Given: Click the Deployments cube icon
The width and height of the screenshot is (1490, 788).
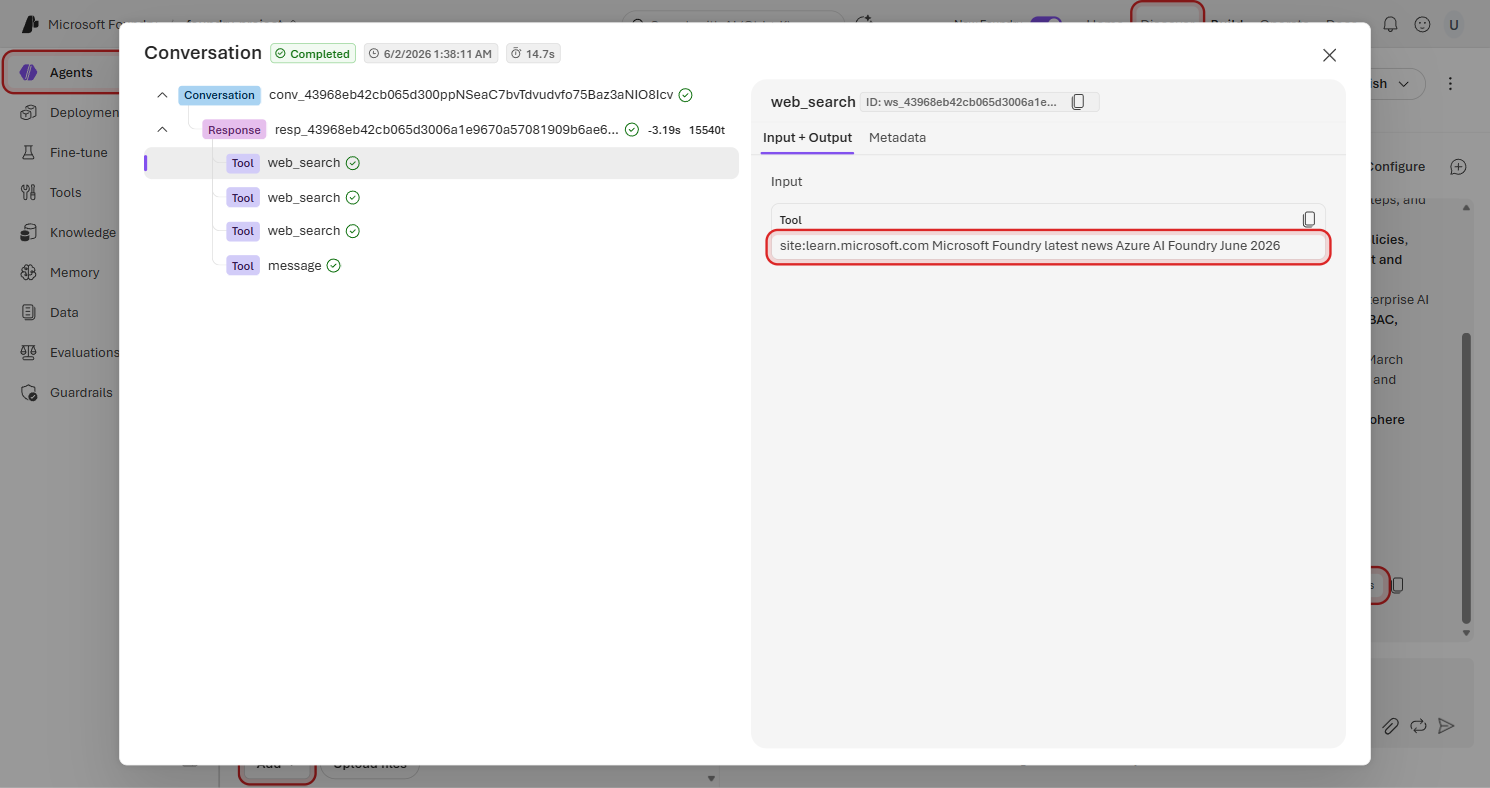Looking at the screenshot, I should (x=29, y=112).
